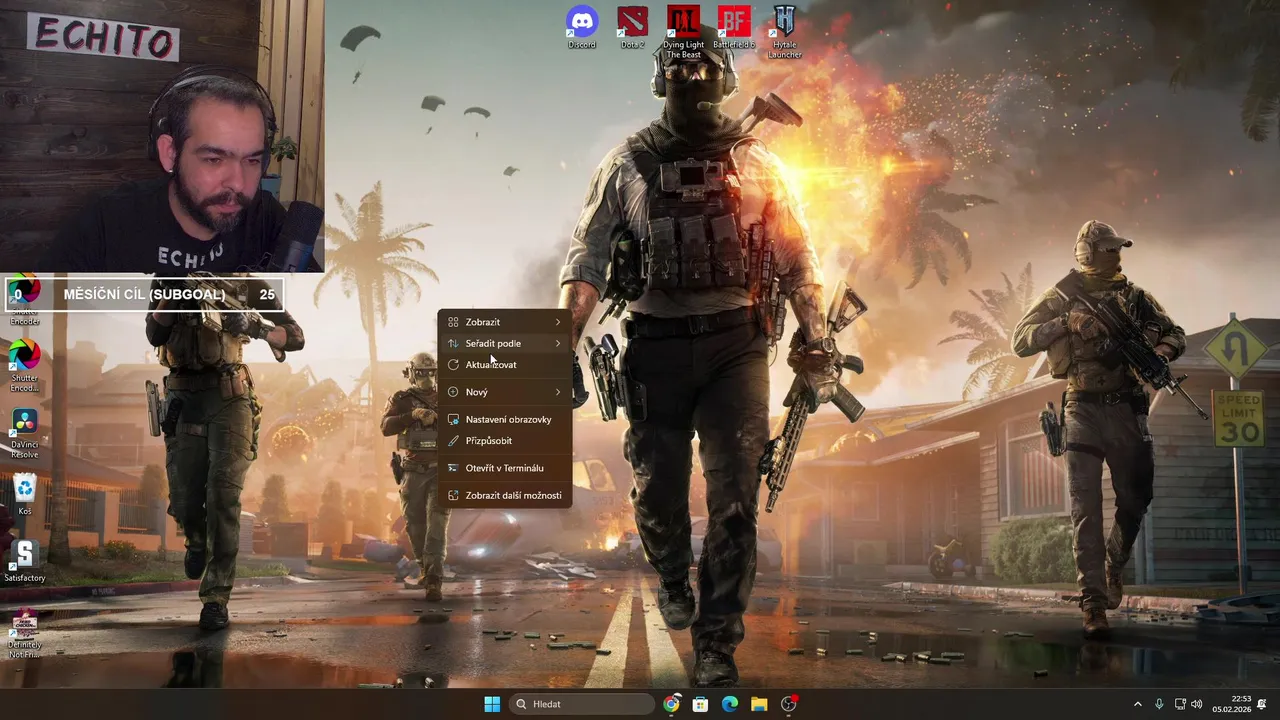Open the OBS icon with red dot

point(789,704)
